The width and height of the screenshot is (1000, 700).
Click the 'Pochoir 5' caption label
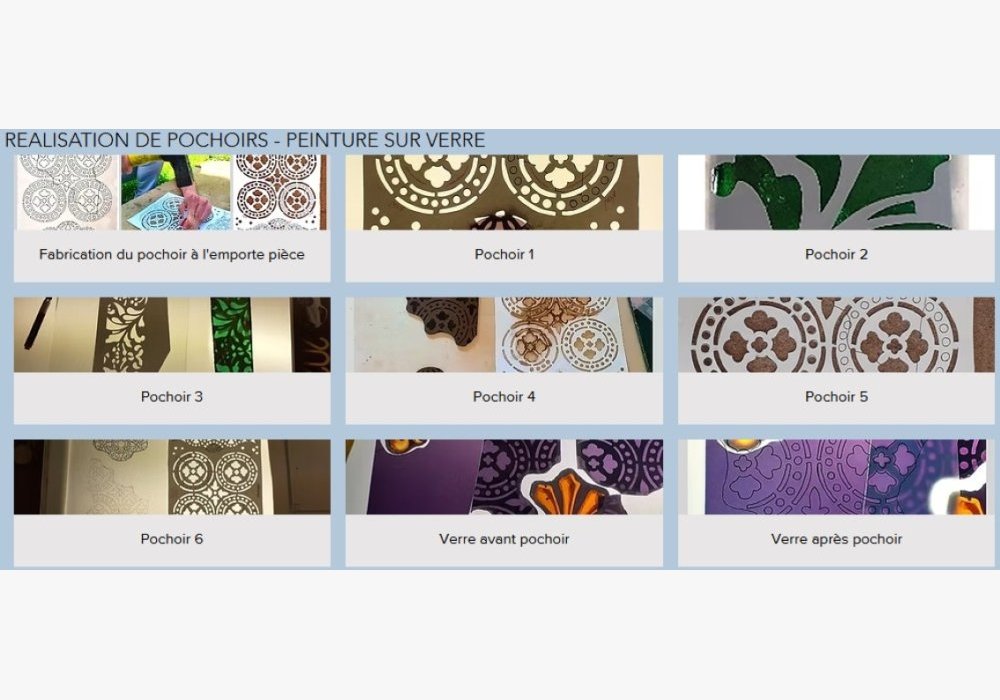coord(836,397)
